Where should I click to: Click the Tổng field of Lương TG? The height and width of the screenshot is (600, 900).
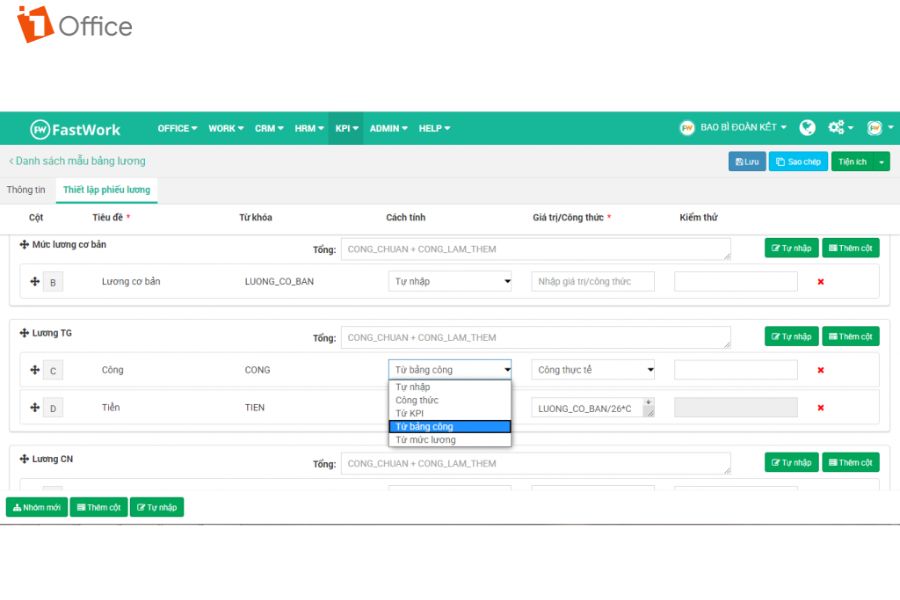pyautogui.click(x=536, y=338)
